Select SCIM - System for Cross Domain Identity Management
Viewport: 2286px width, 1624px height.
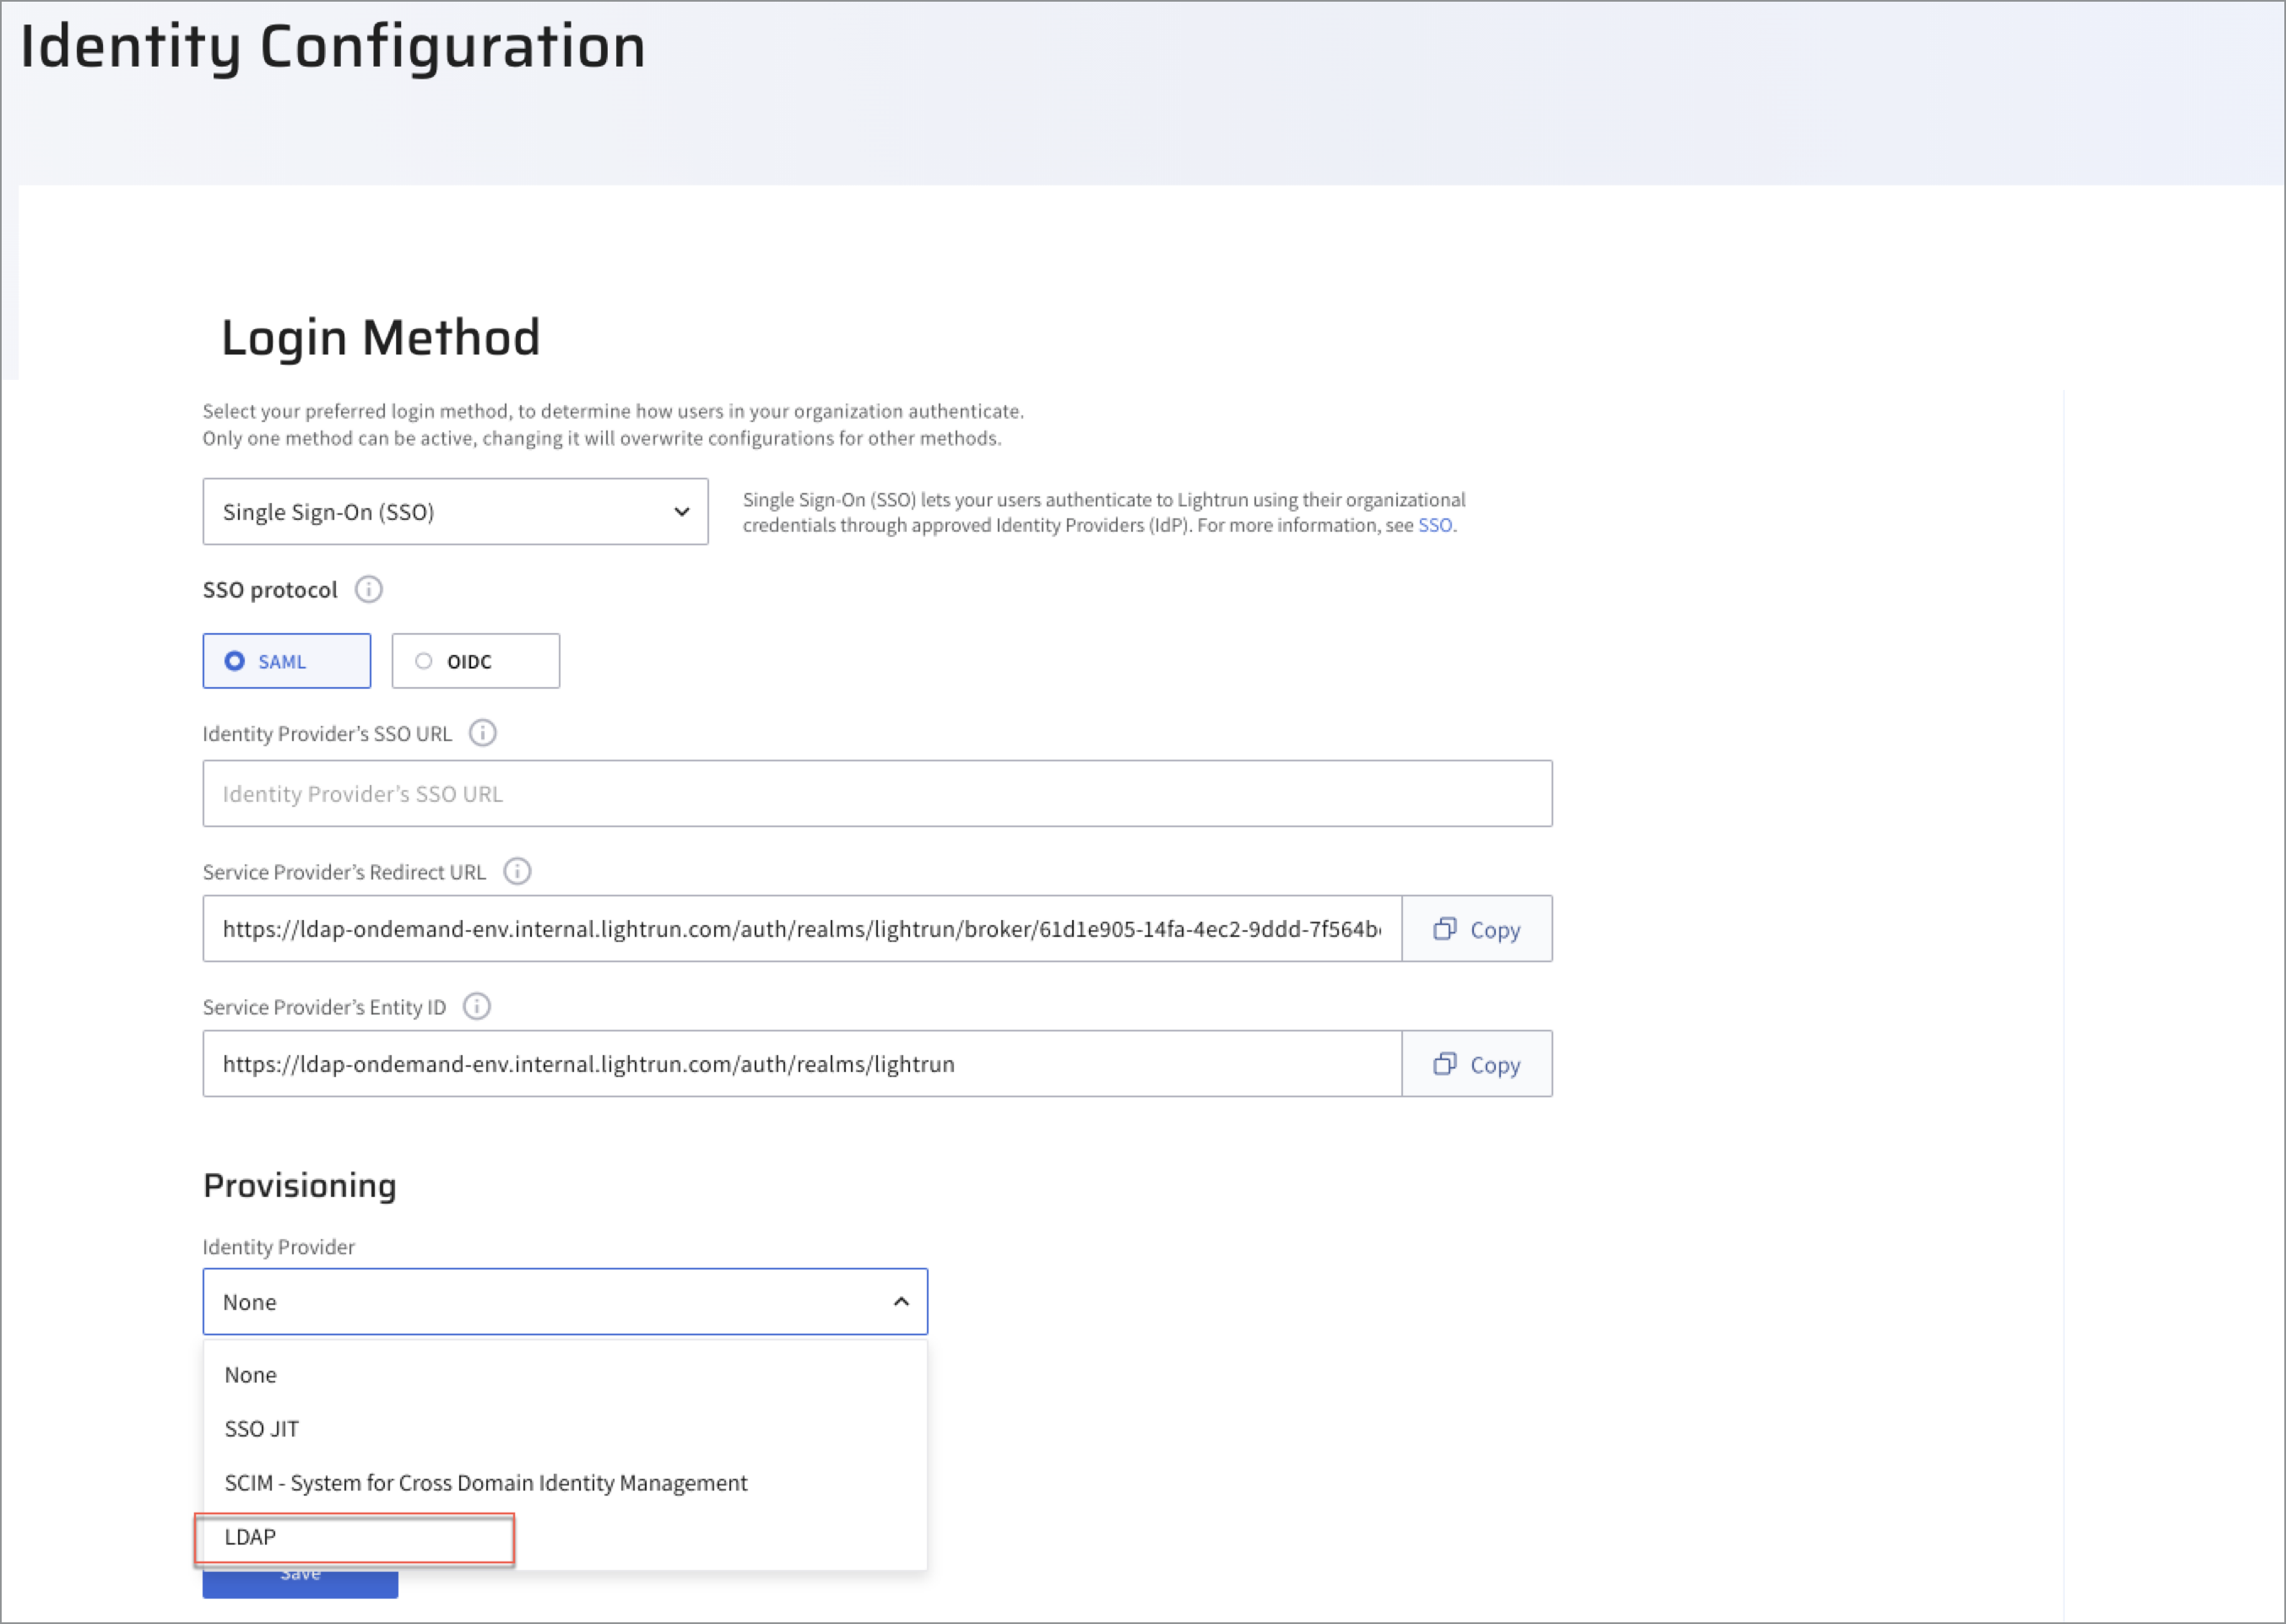click(x=485, y=1483)
